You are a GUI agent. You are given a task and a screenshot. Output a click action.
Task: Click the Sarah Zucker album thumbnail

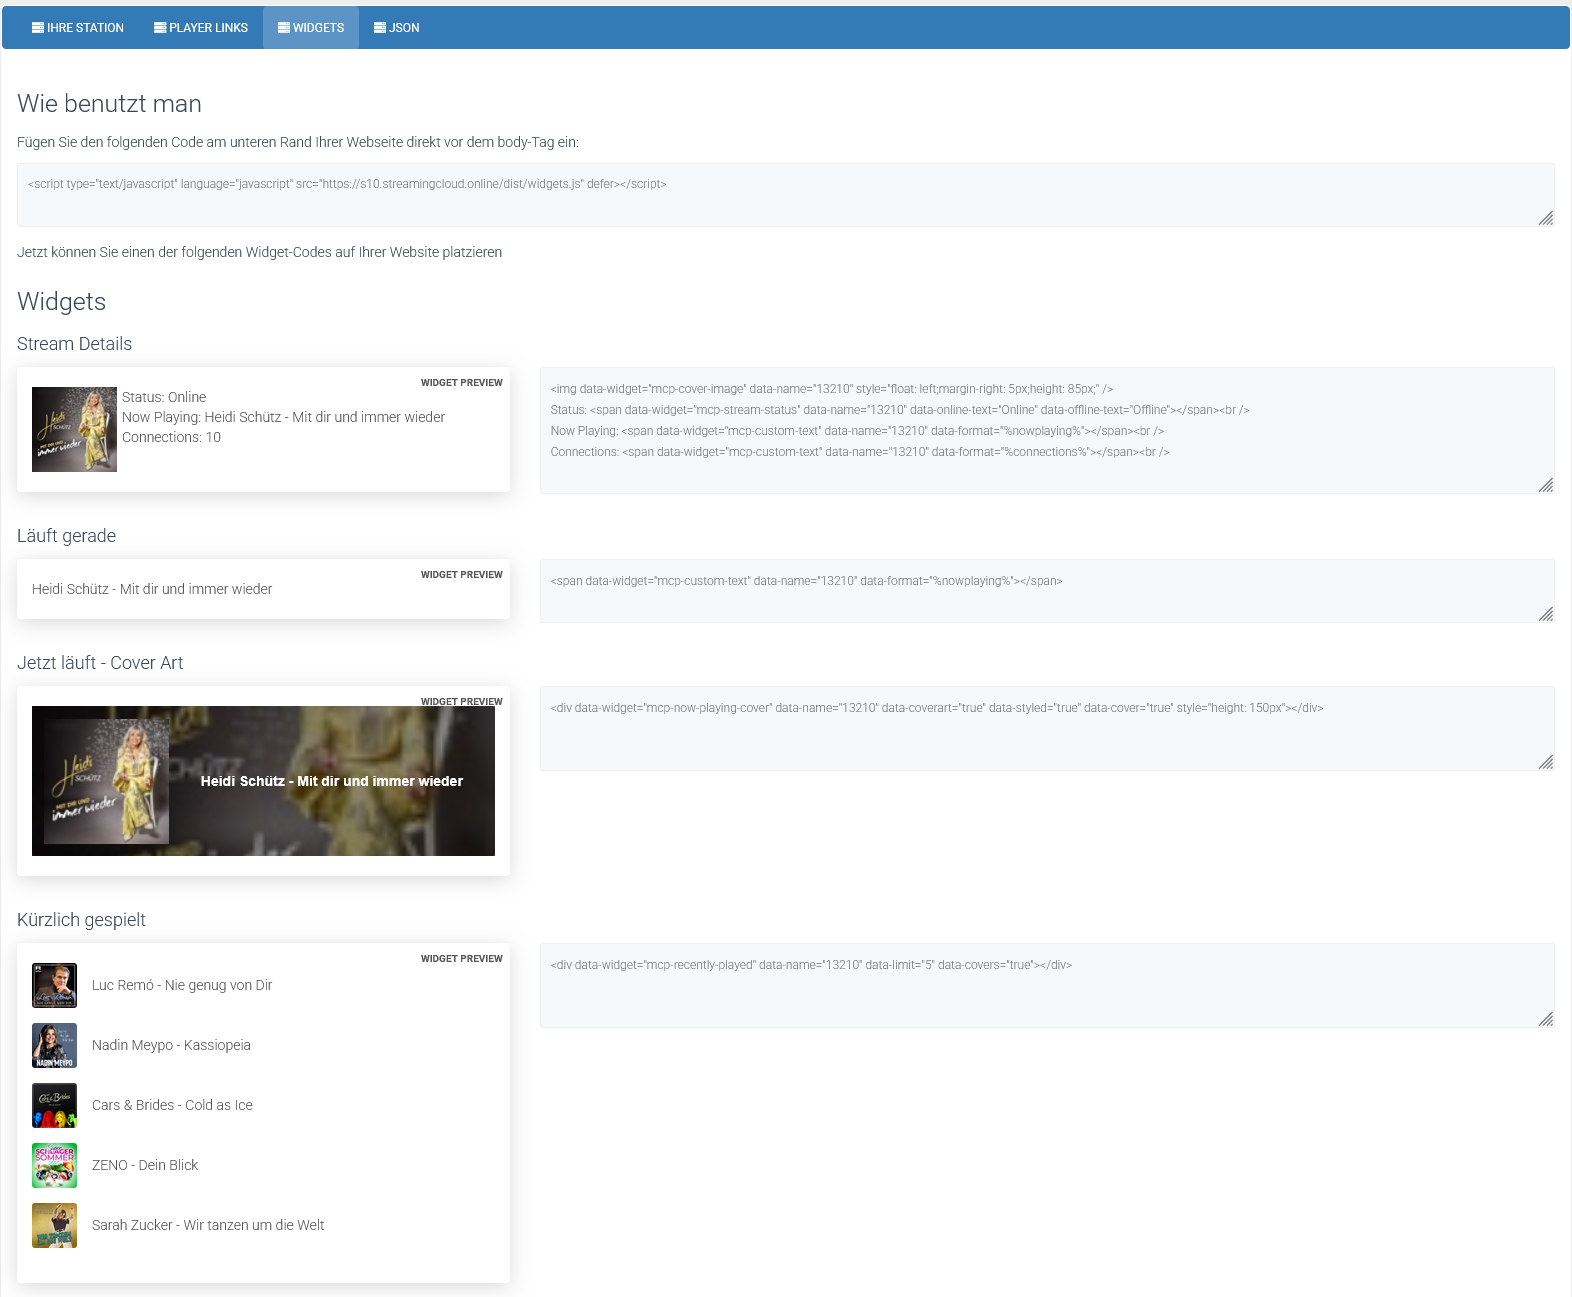[54, 1225]
